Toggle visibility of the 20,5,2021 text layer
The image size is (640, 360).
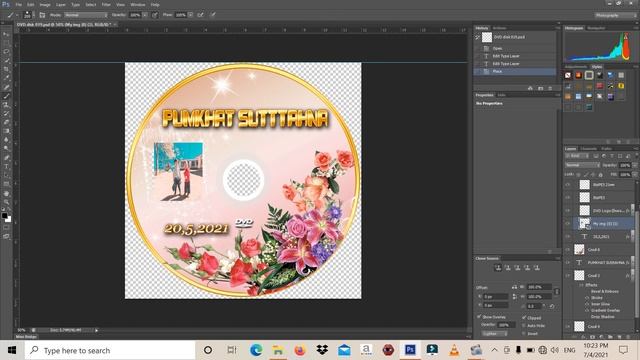[x=568, y=236]
